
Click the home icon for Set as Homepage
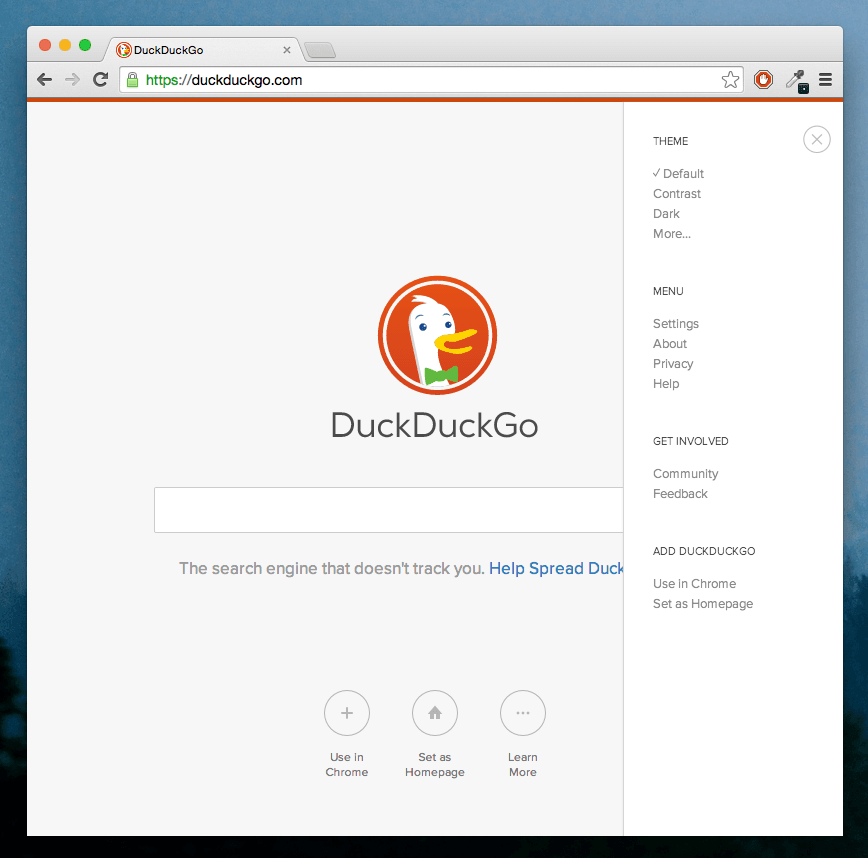point(435,713)
